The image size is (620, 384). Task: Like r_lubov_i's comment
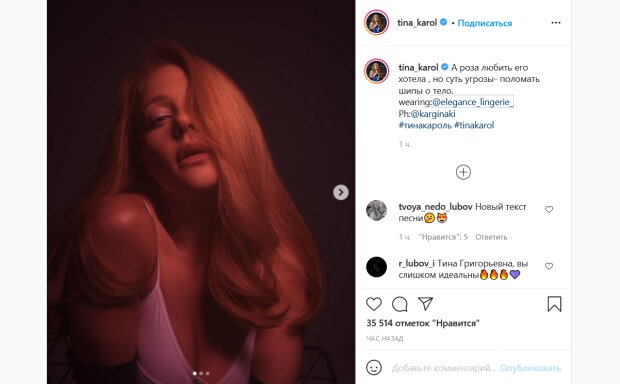click(x=549, y=266)
